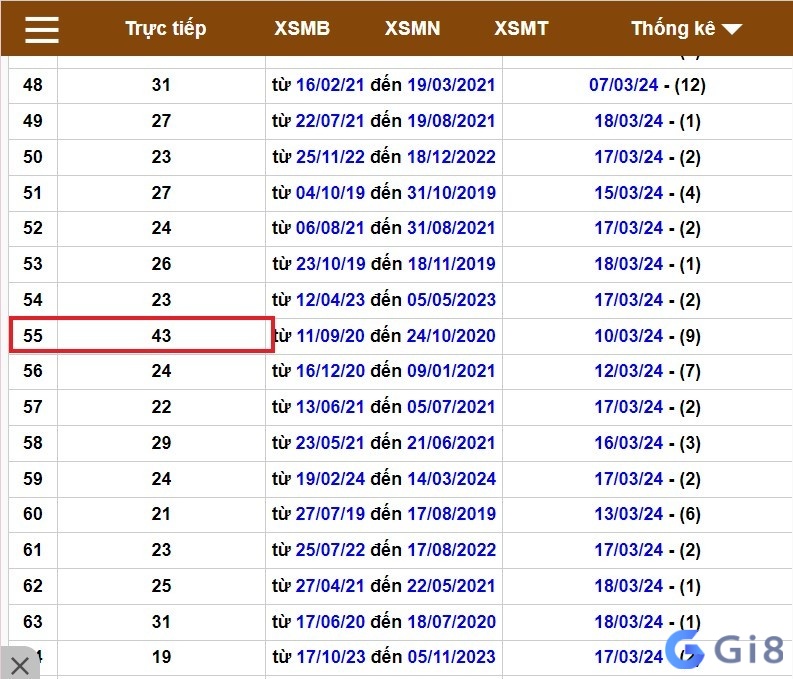
Task: Open the 04/10/19 date link
Action: (x=330, y=193)
